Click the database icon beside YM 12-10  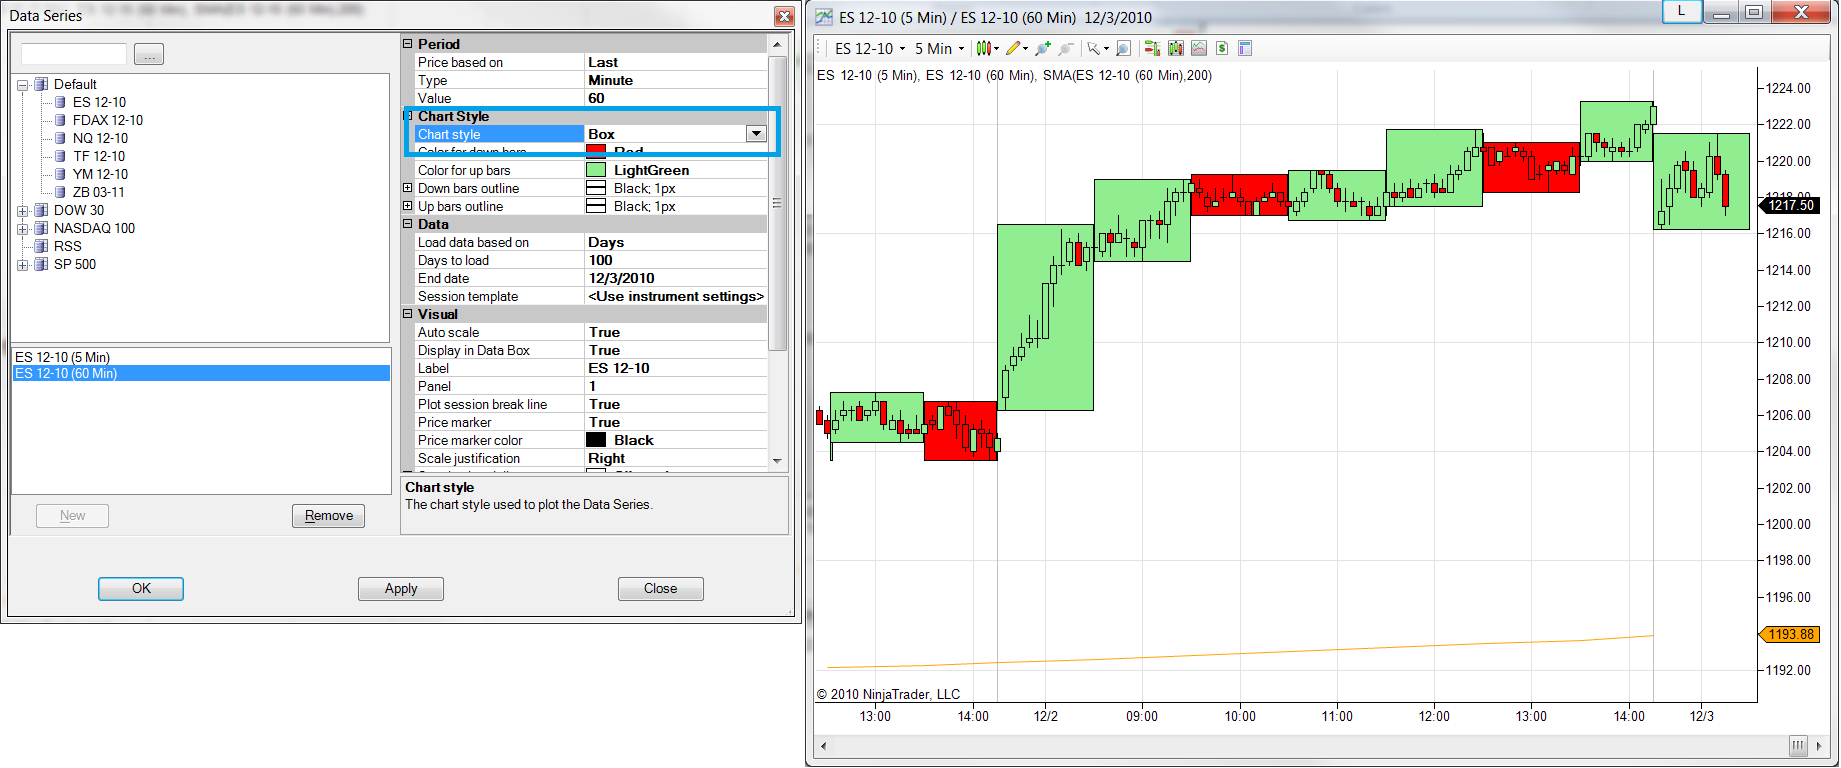[60, 174]
